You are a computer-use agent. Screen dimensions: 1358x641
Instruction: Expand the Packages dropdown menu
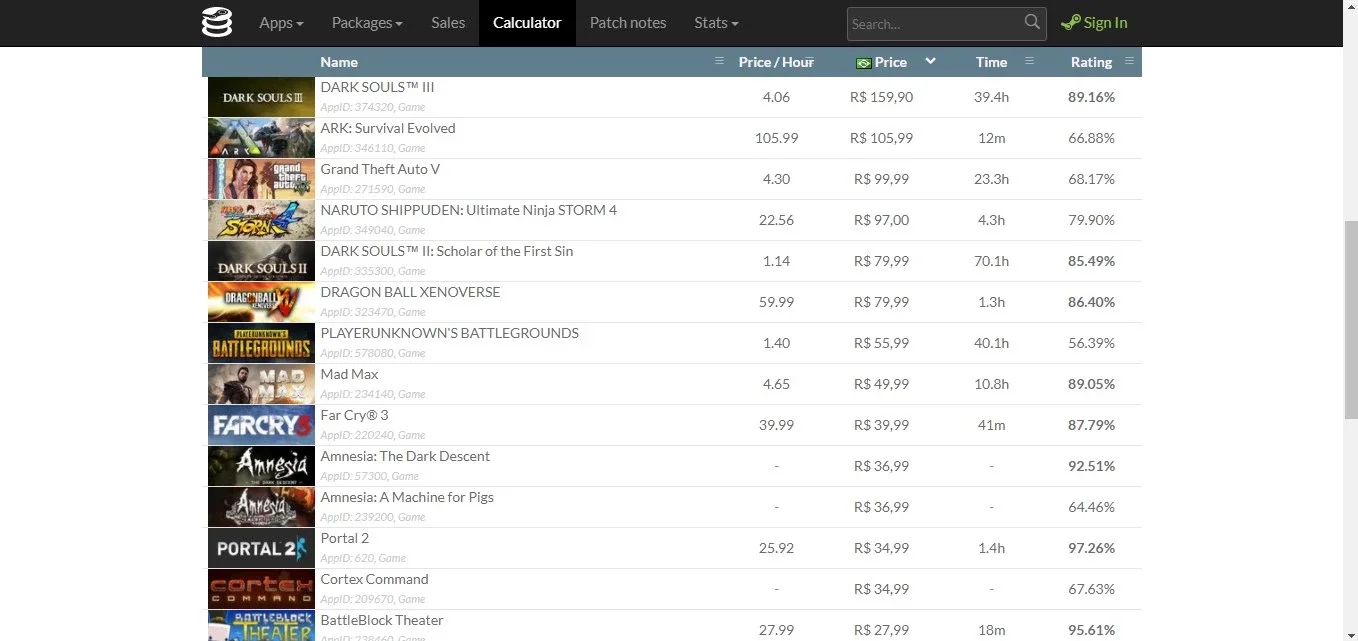367,22
